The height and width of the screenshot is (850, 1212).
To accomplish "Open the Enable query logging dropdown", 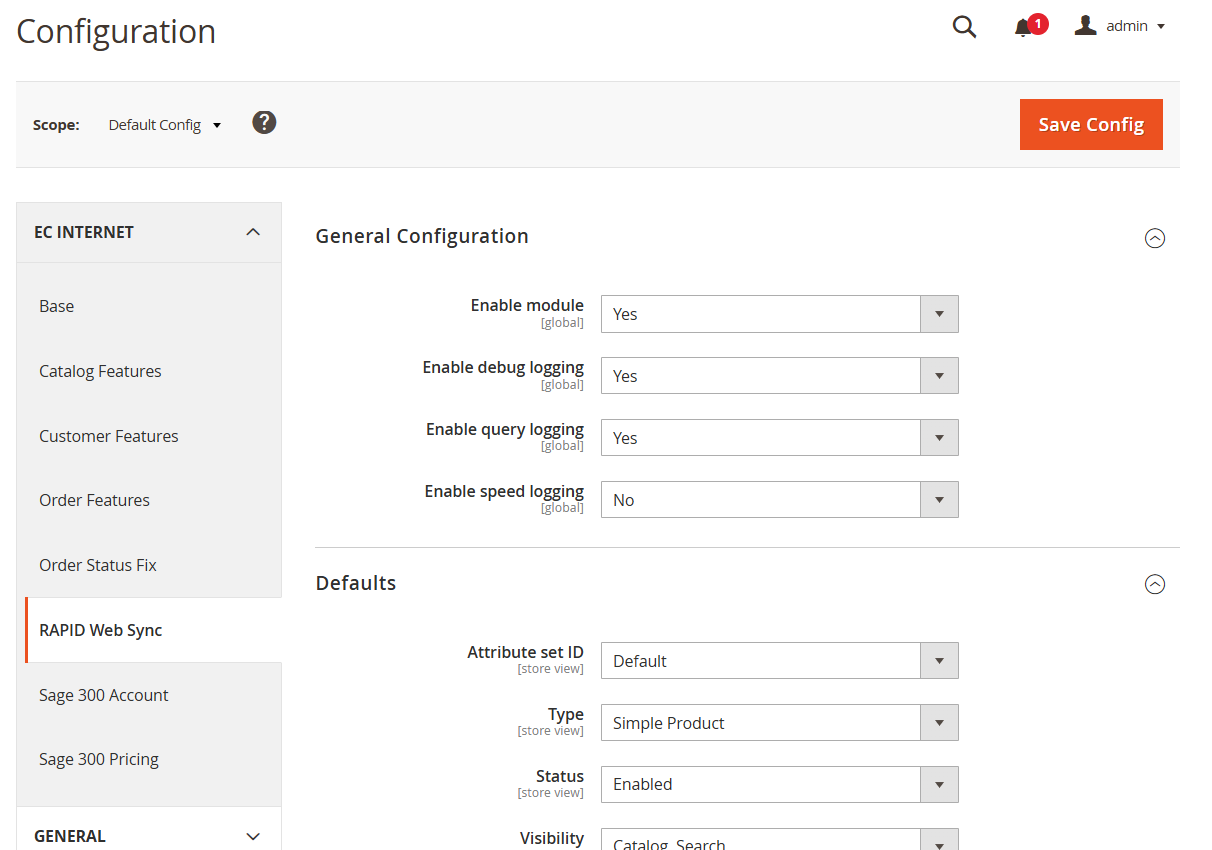I will (779, 438).
